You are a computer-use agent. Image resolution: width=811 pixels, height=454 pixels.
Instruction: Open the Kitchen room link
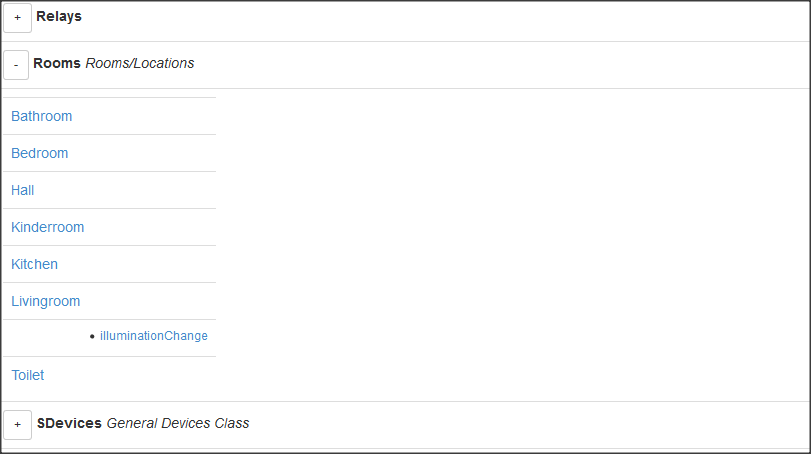click(35, 264)
